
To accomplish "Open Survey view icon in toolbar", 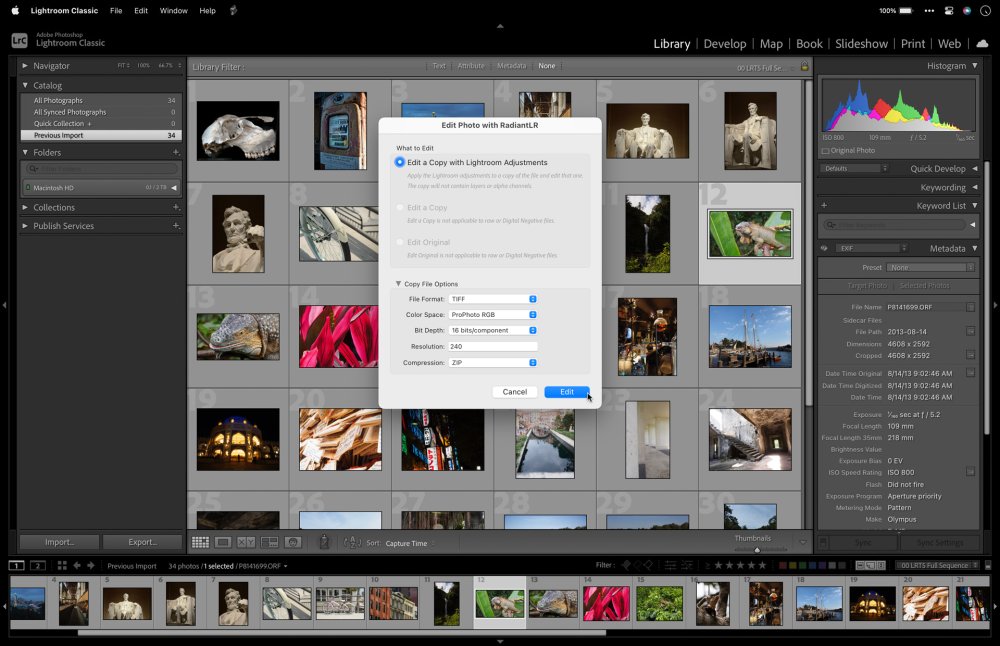I will (268, 542).
